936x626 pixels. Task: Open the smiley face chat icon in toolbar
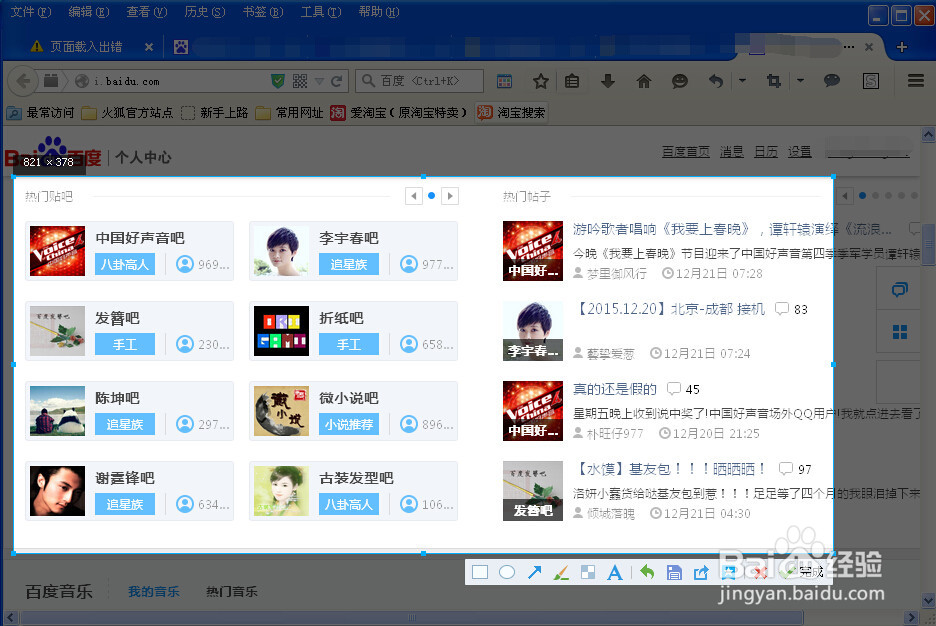click(x=679, y=81)
